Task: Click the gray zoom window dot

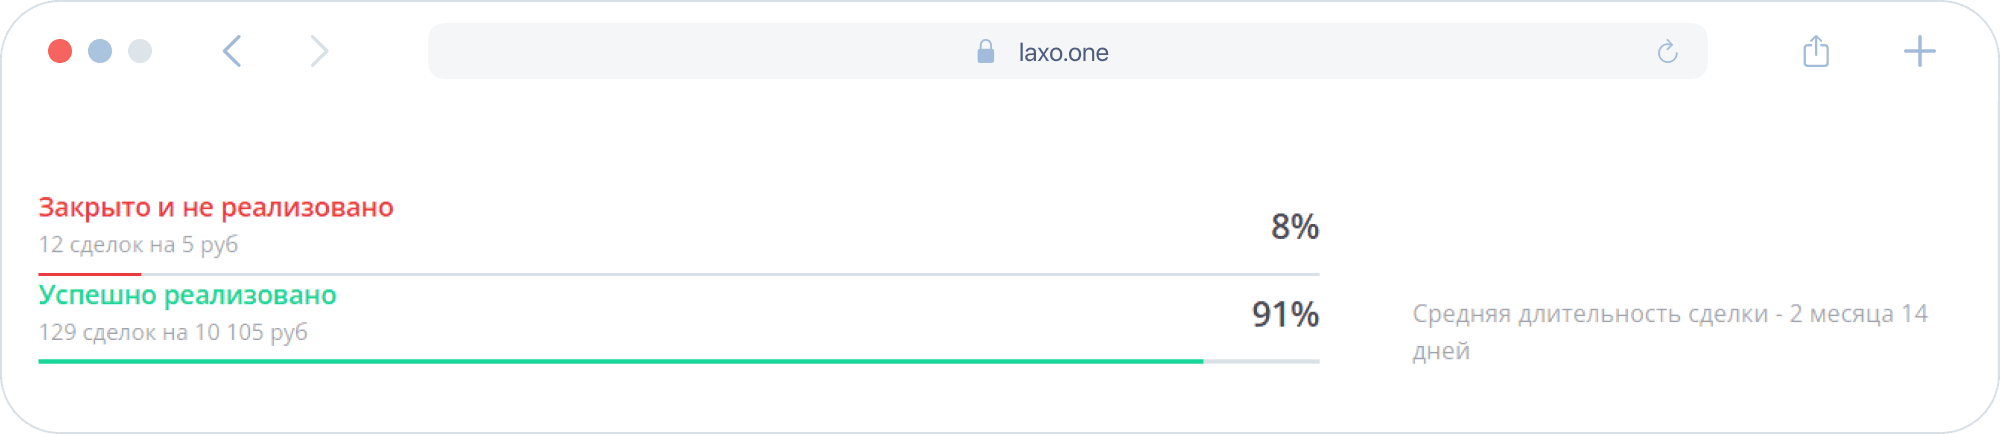Action: tap(140, 51)
